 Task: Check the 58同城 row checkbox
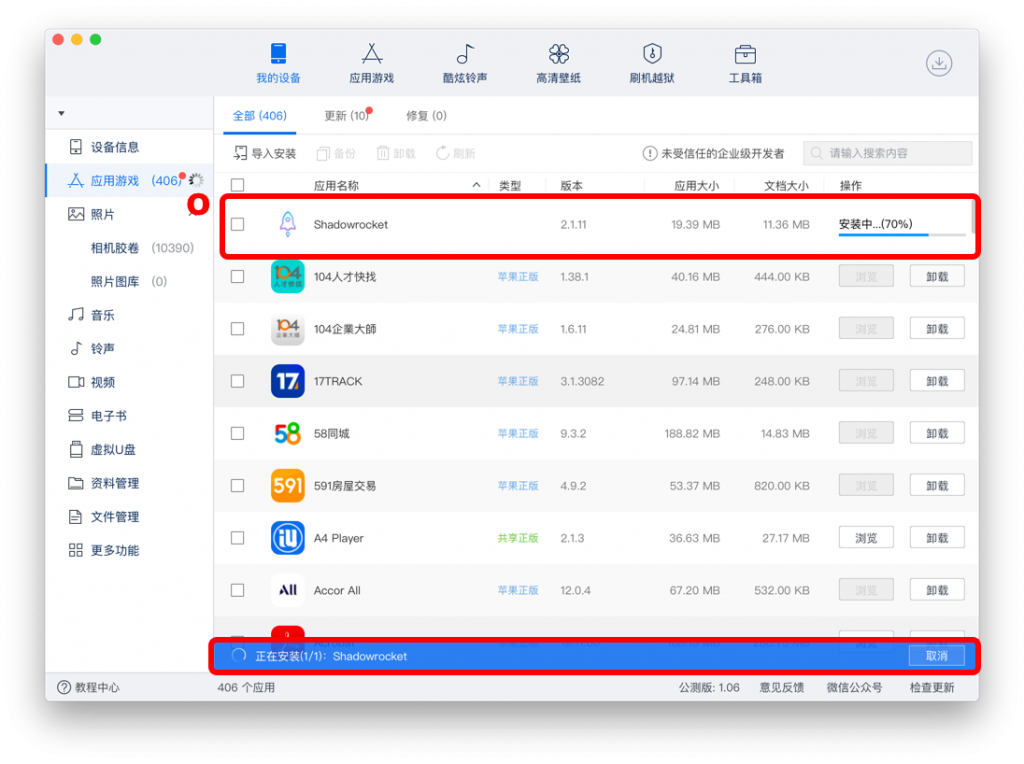click(238, 434)
